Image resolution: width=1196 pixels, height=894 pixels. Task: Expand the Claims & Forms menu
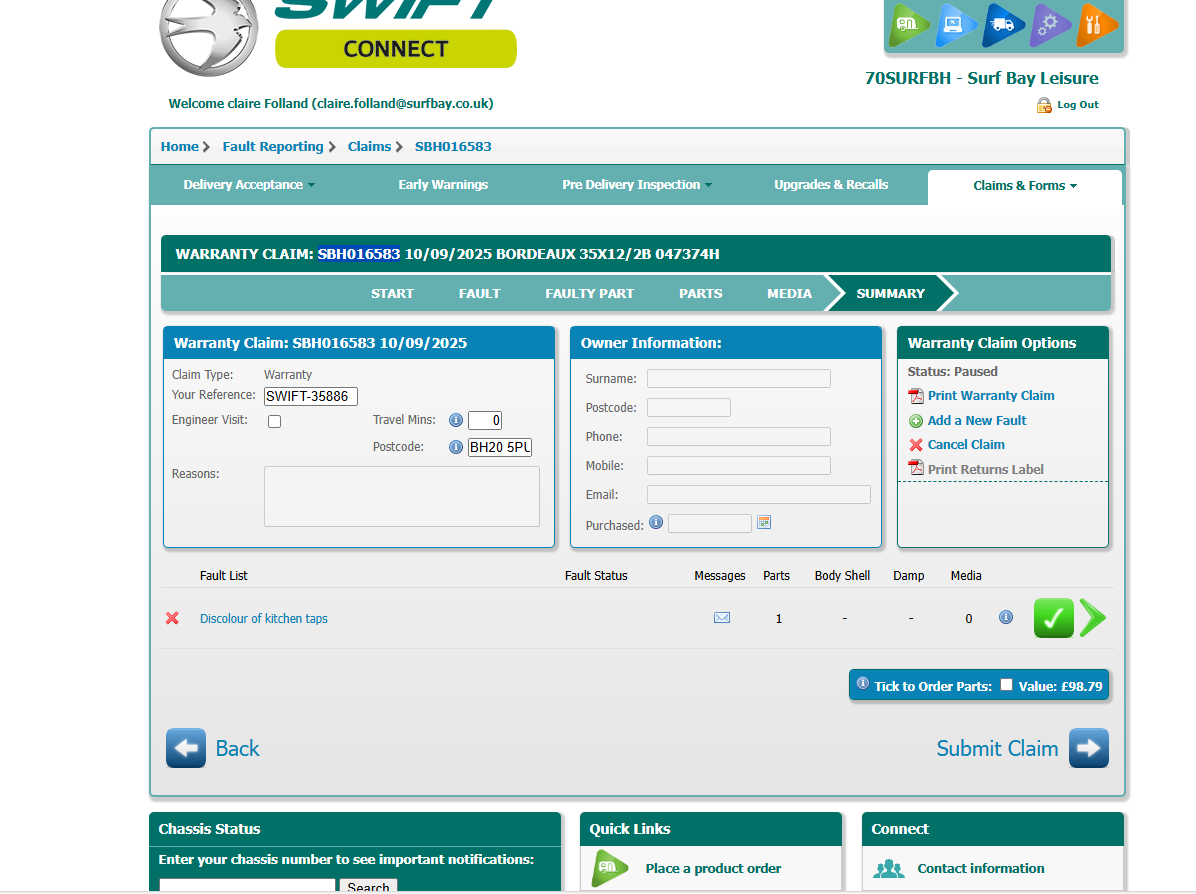(1024, 186)
